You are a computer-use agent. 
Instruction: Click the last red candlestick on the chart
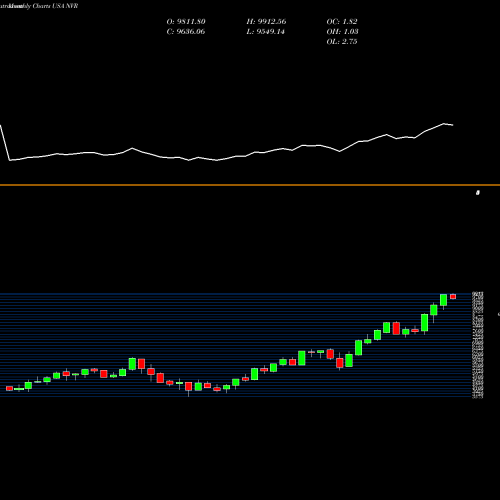coord(453,296)
